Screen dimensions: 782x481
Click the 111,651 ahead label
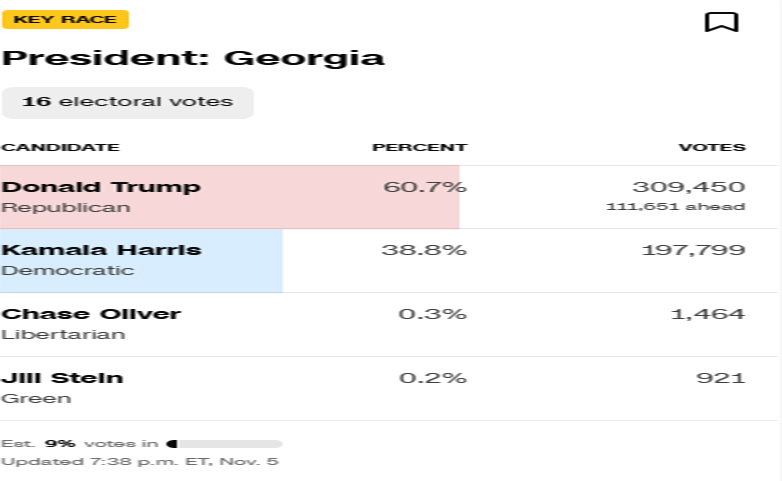tap(675, 207)
